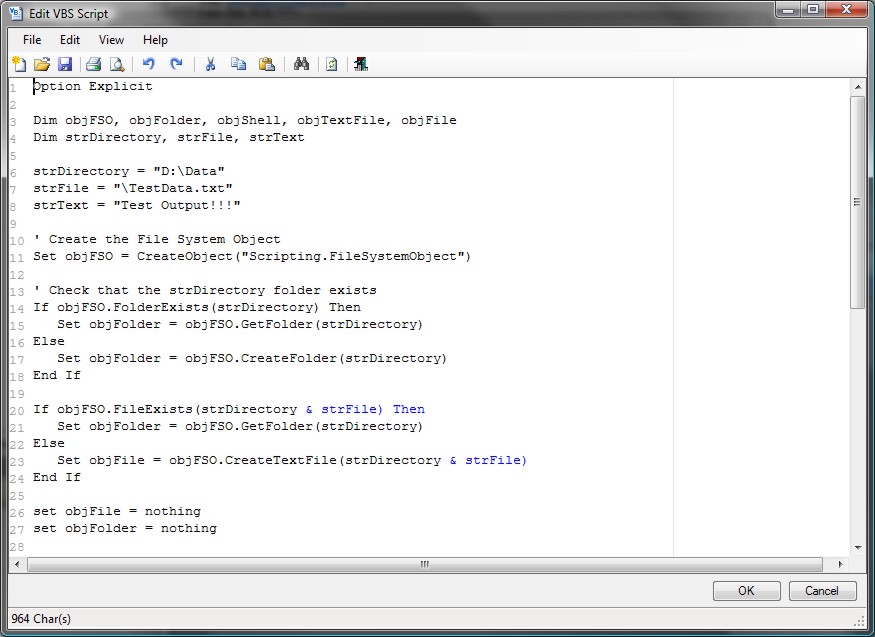The image size is (875, 637).
Task: Click the horizontal scrollbar right arrow
Action: pos(841,564)
